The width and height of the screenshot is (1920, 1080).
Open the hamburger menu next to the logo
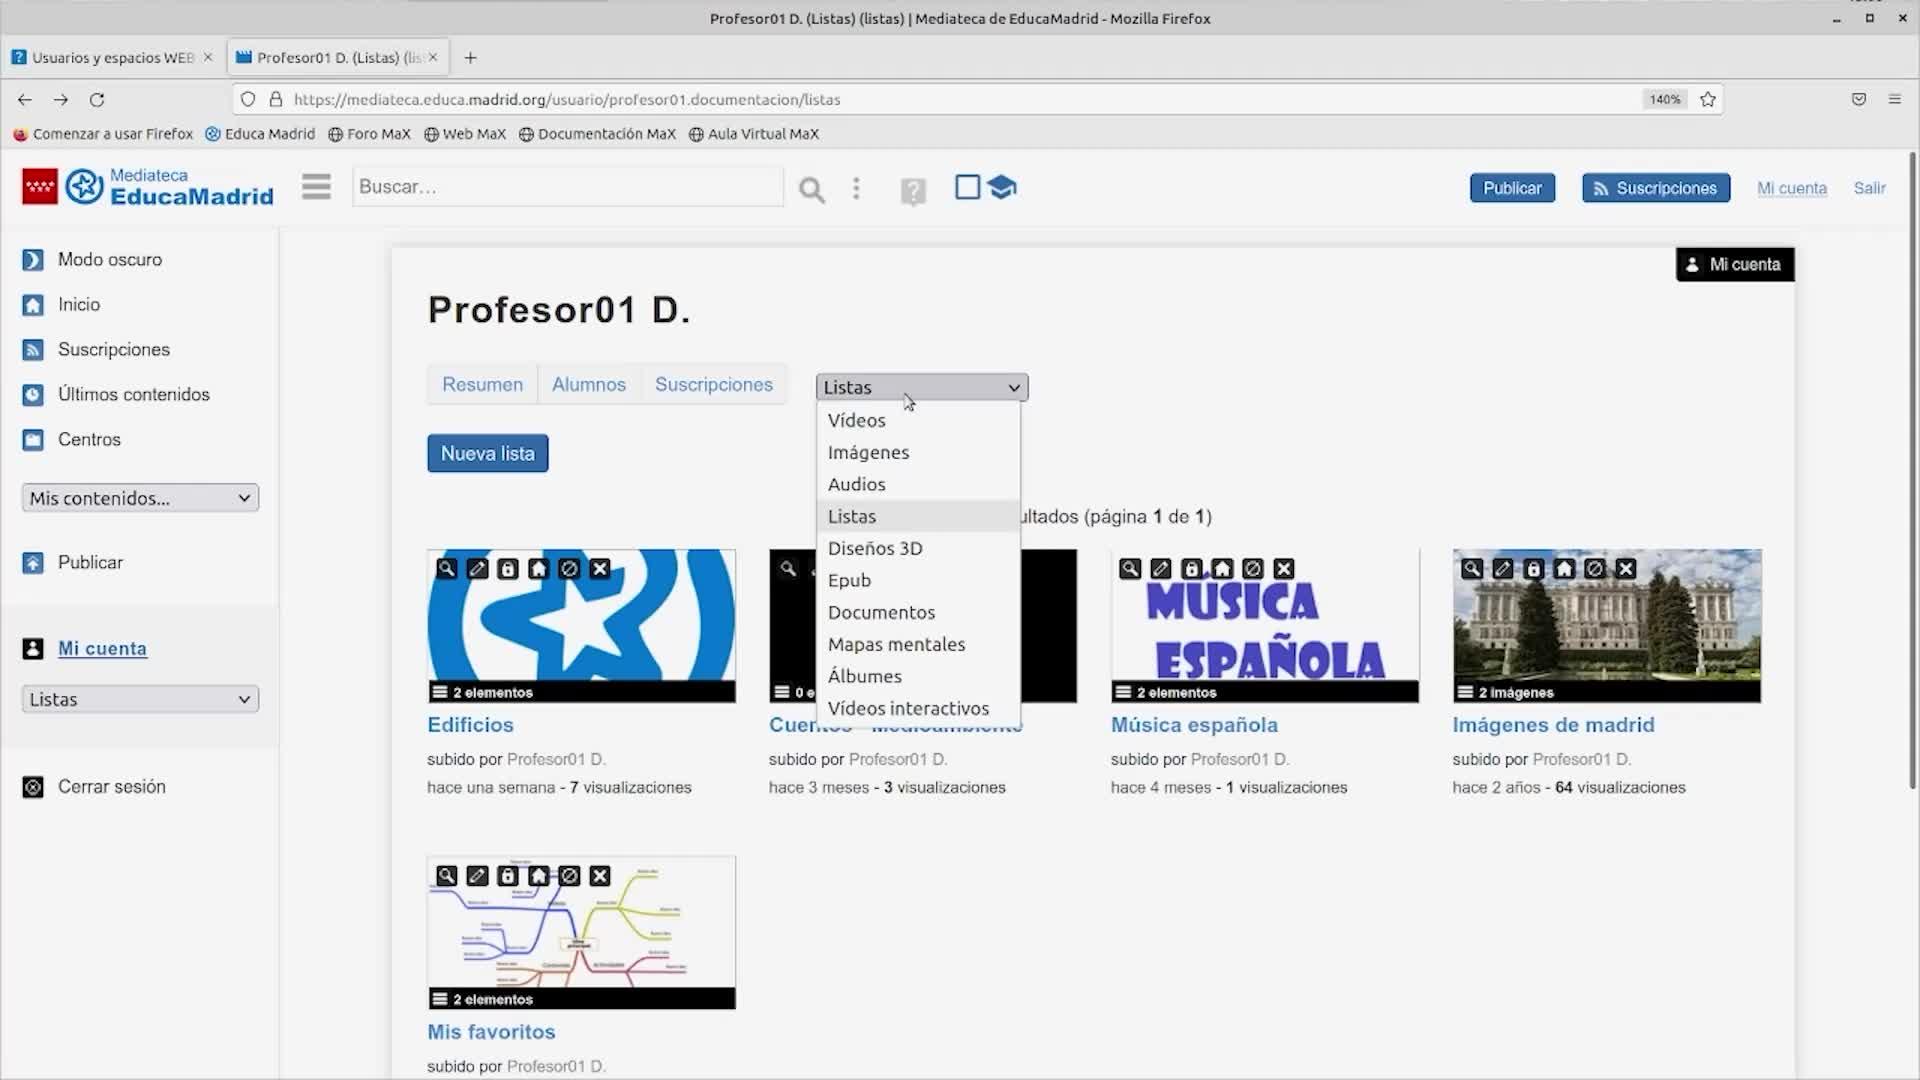pos(316,187)
